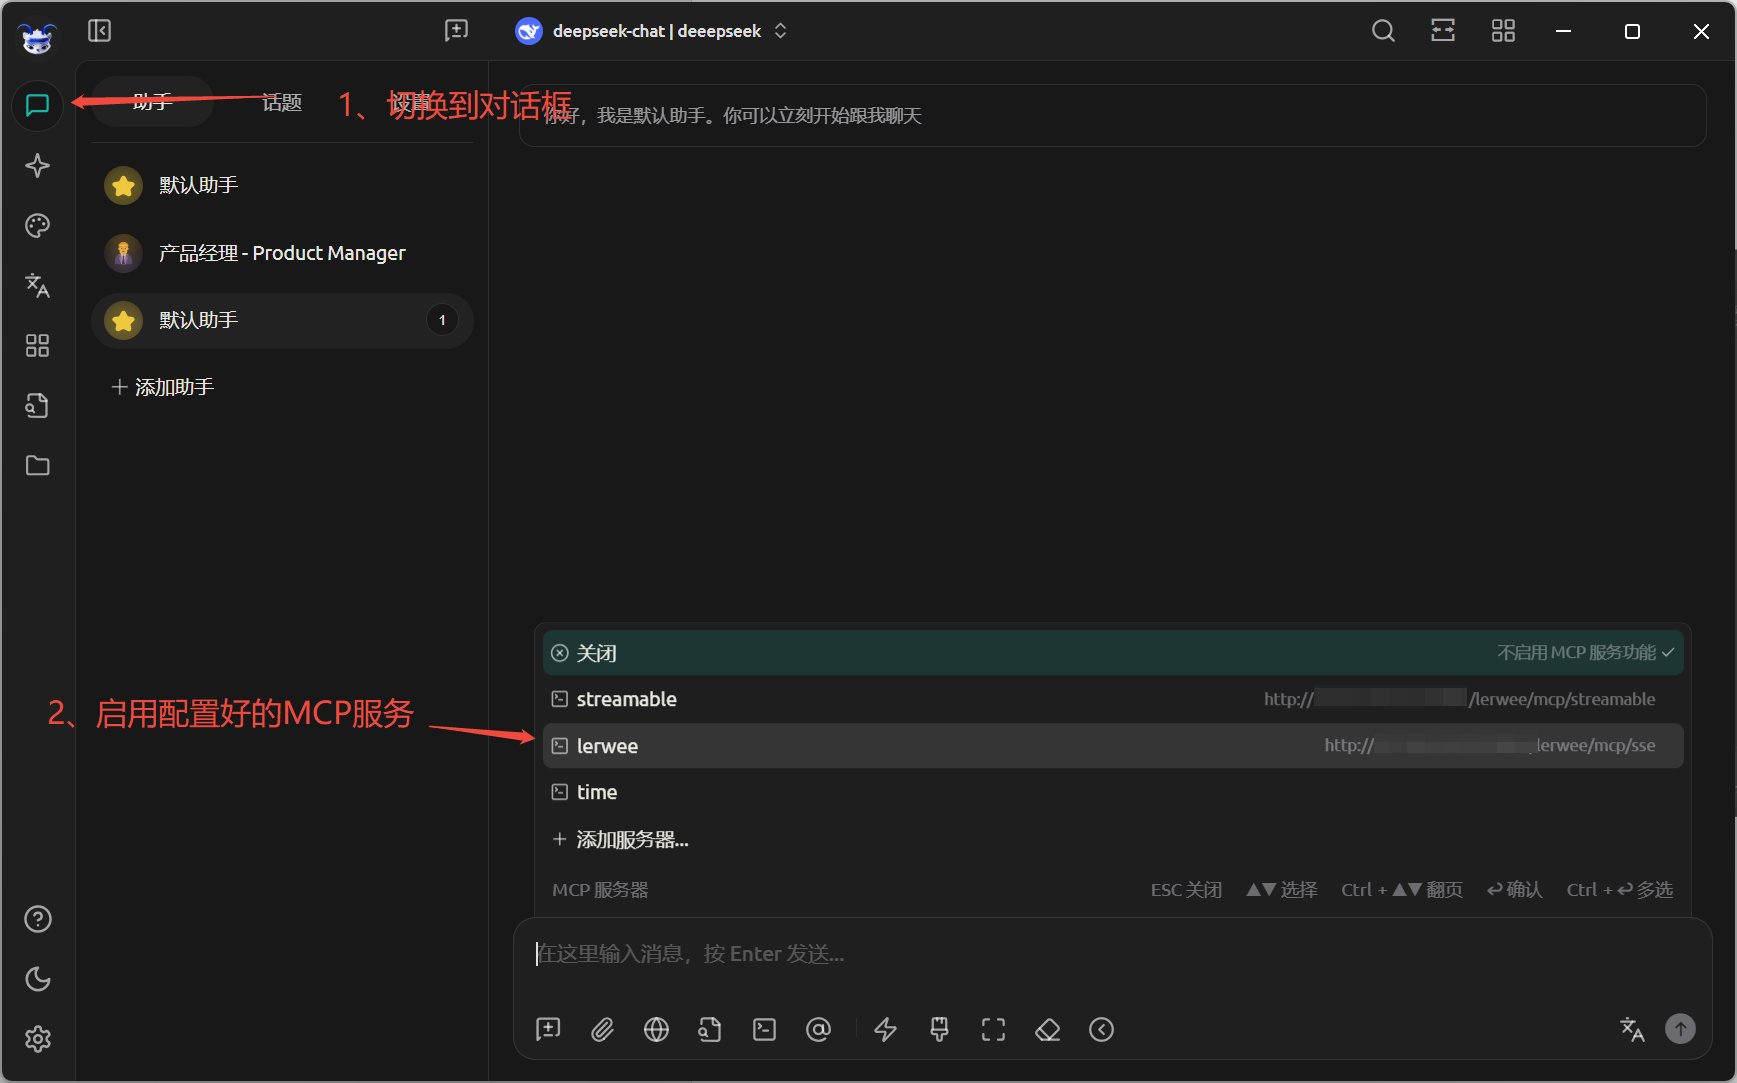This screenshot has height=1083, width=1737.
Task: Create new topic icon in top bar
Action: pos(456,31)
